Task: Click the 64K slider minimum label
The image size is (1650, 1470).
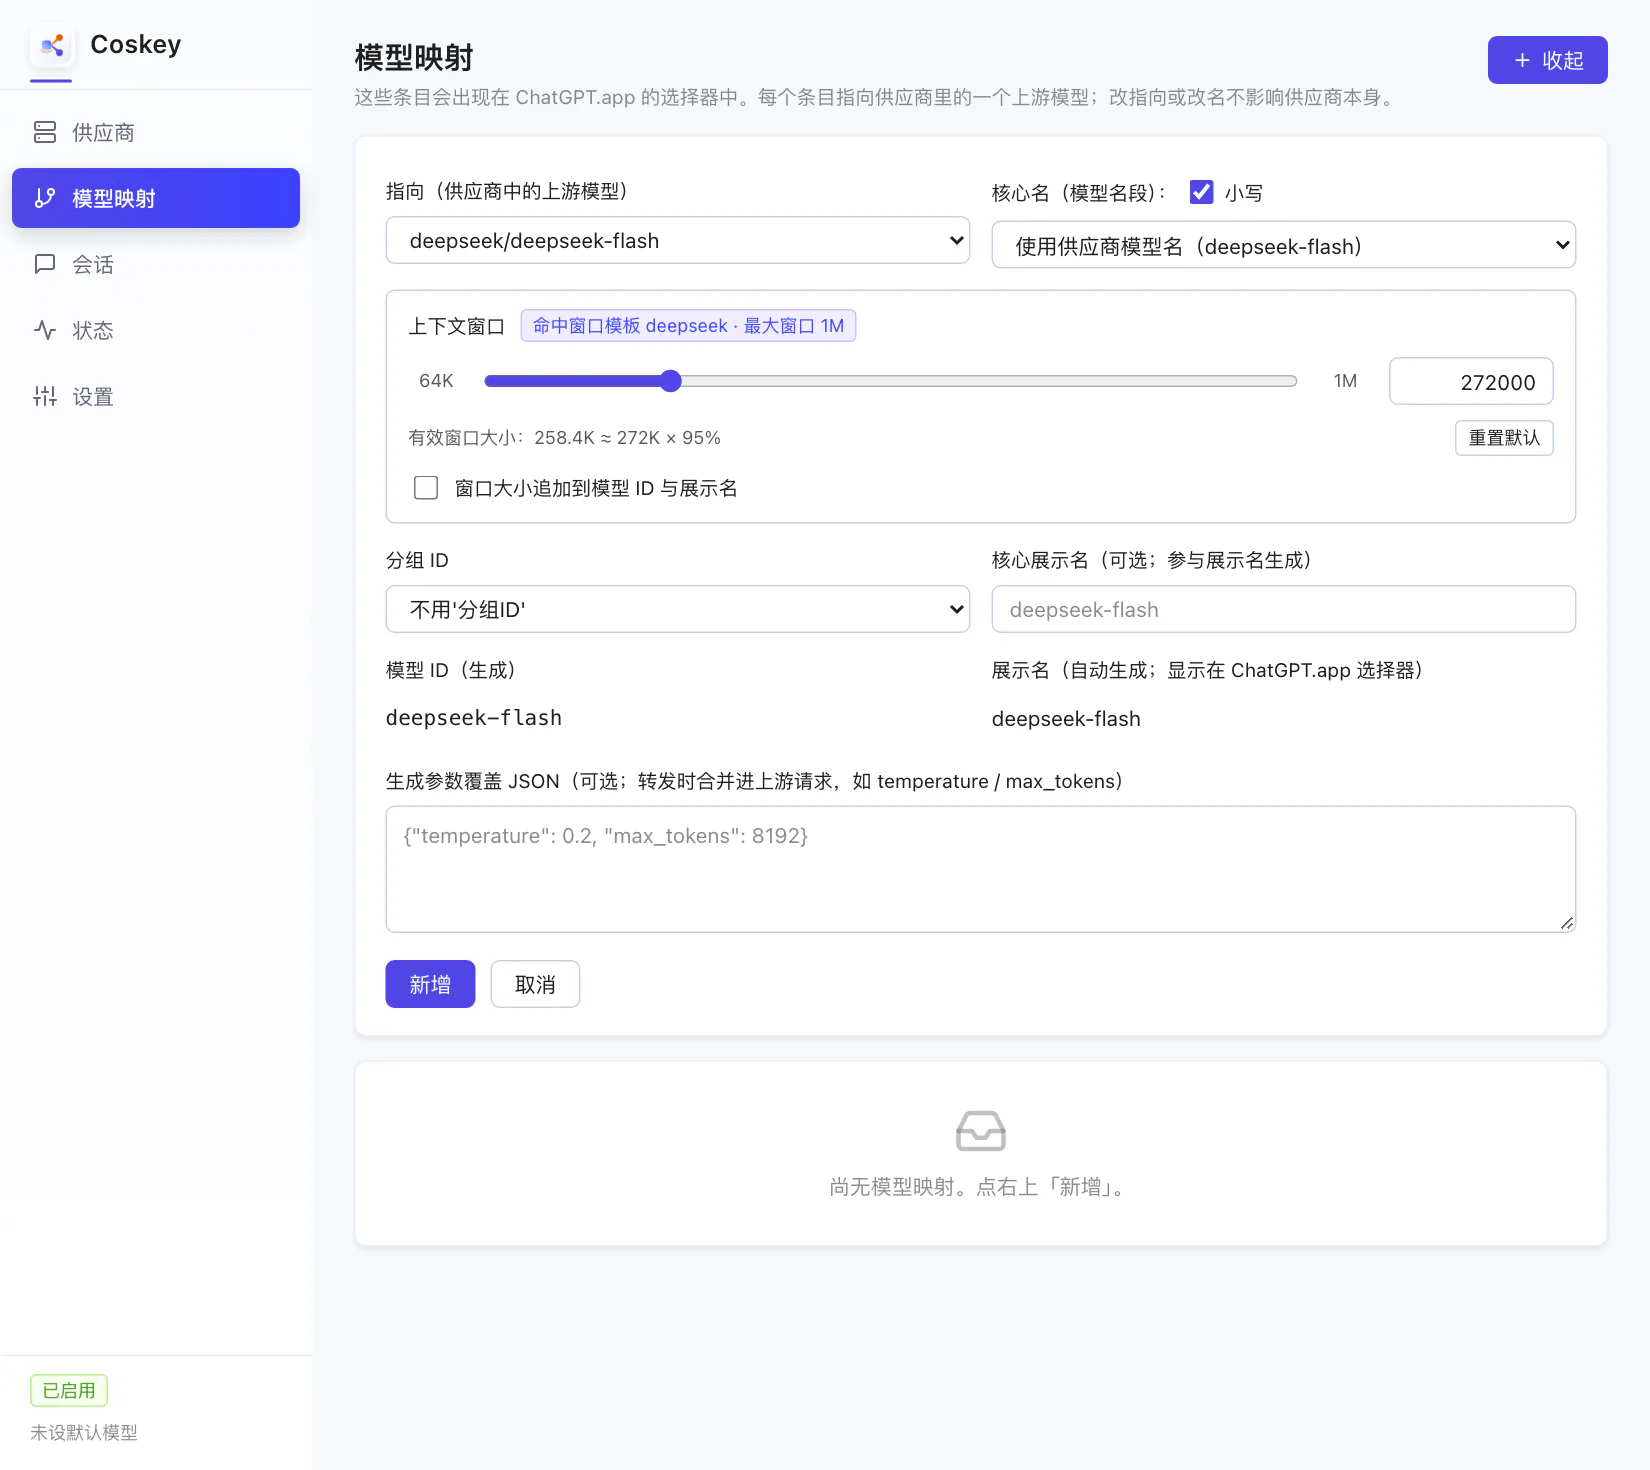Action: click(436, 381)
